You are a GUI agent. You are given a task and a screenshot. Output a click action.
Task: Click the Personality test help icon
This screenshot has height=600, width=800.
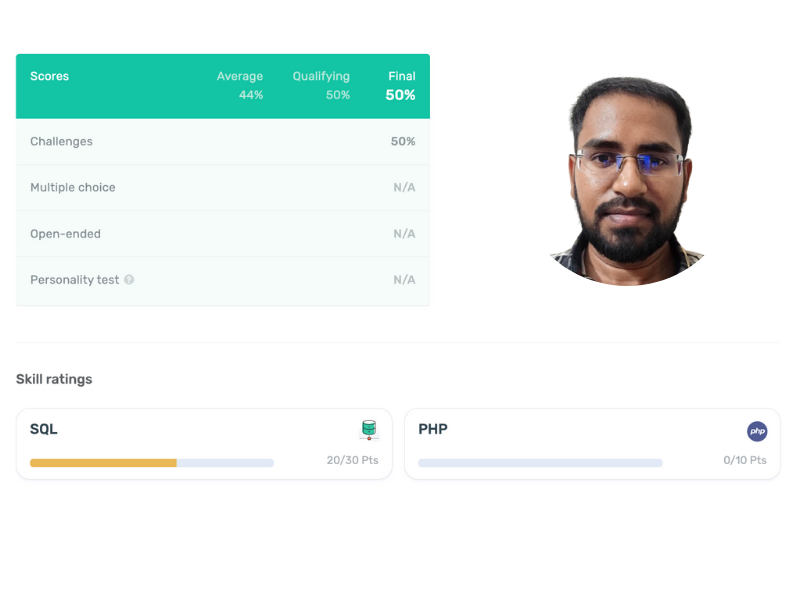click(129, 280)
